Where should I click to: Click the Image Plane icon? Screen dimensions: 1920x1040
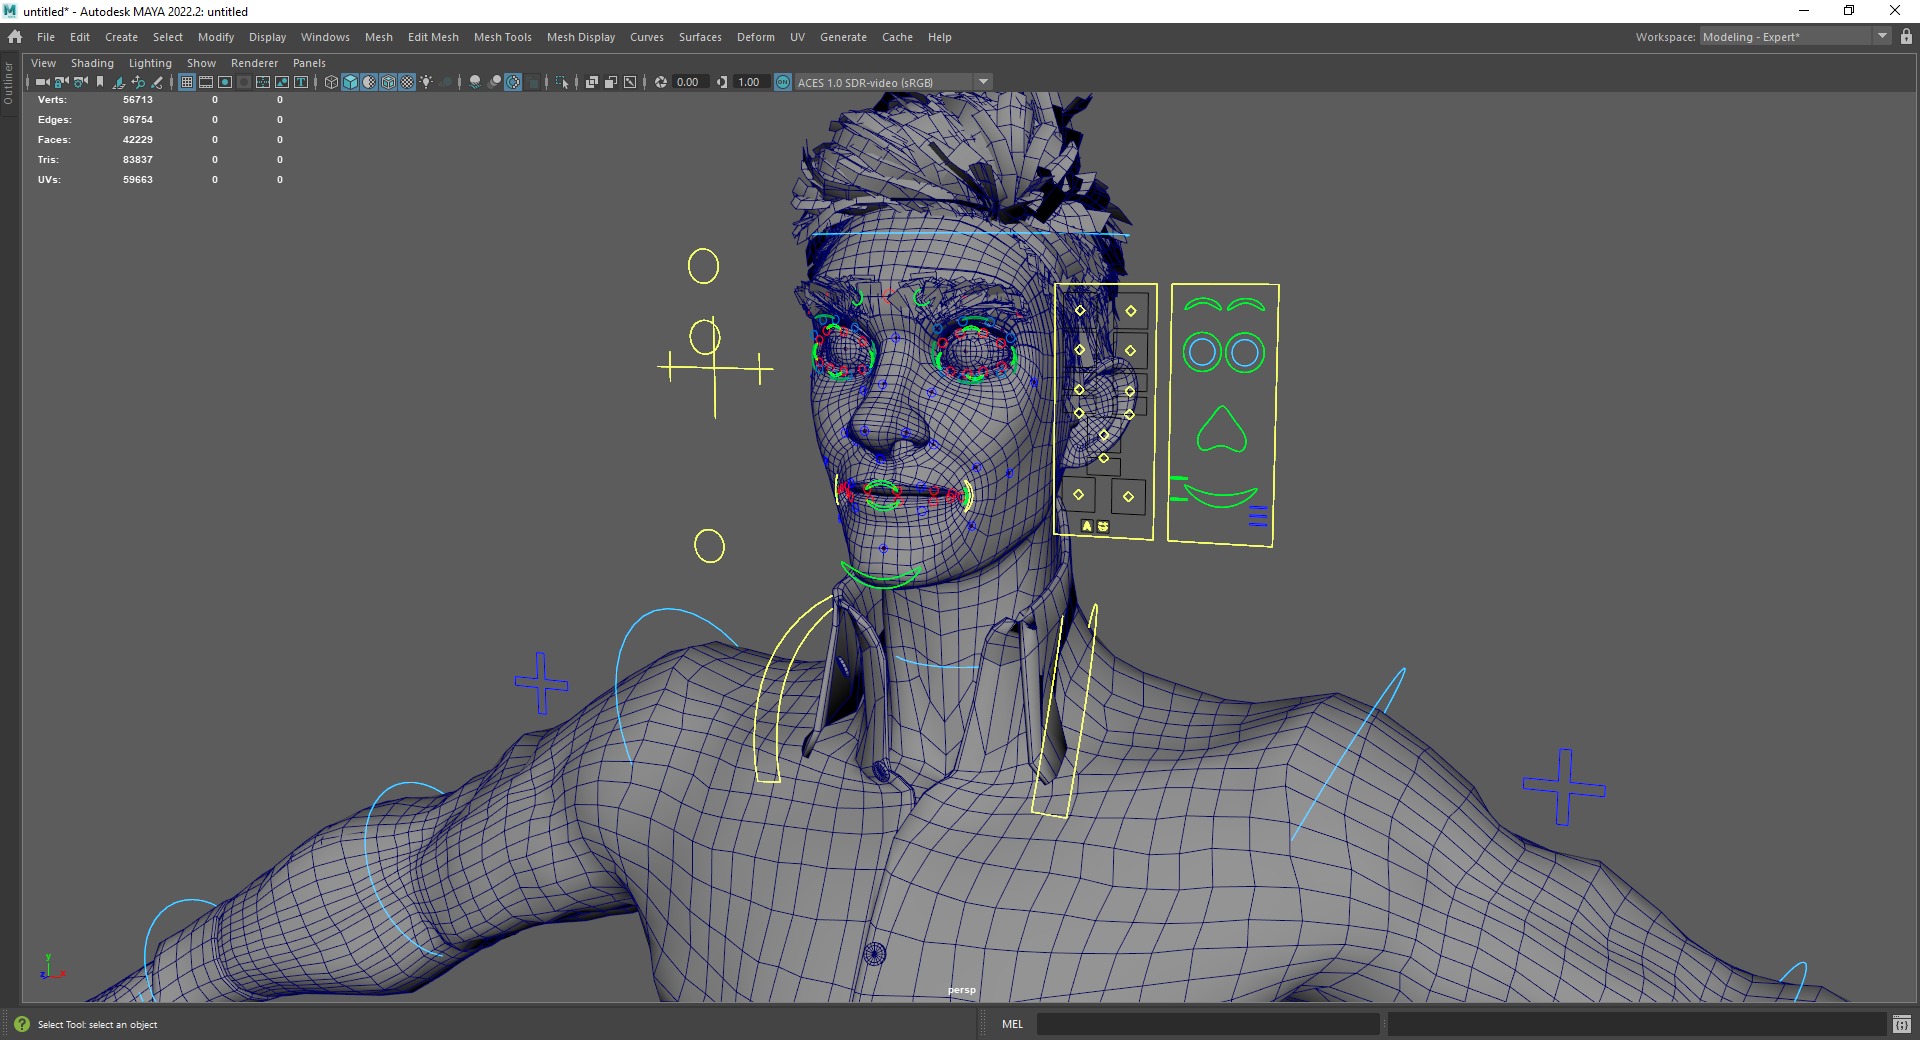(x=119, y=82)
